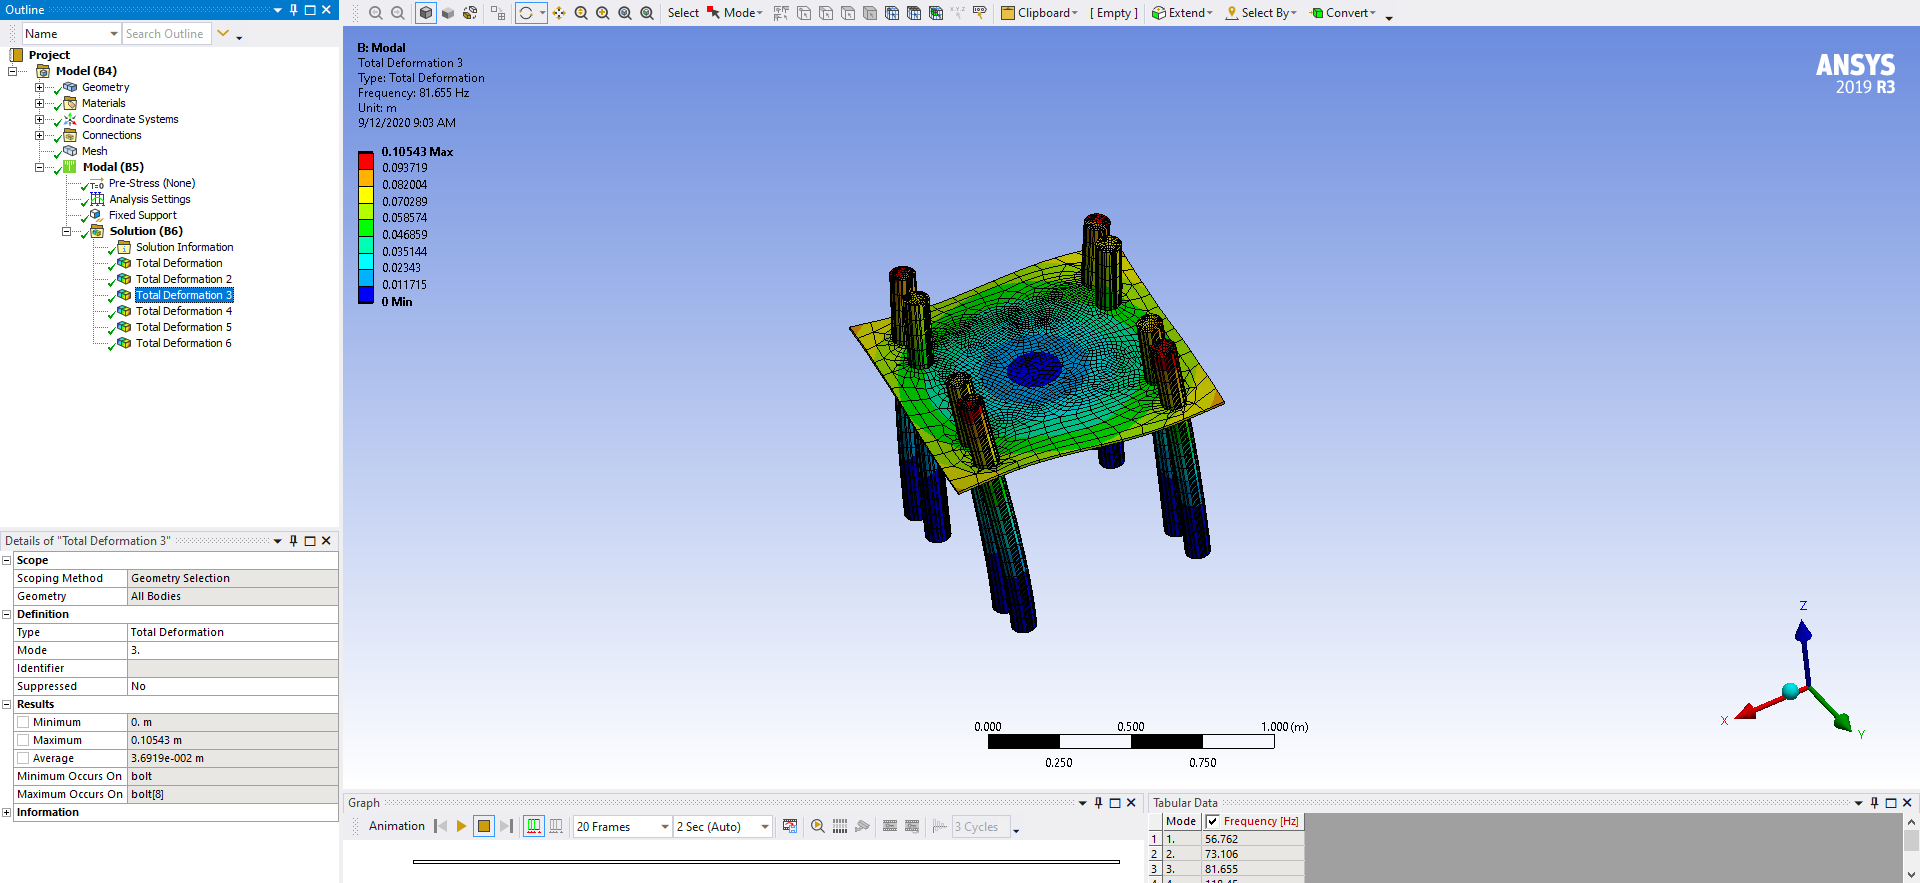Click the label tag toolbar icon

point(980,13)
